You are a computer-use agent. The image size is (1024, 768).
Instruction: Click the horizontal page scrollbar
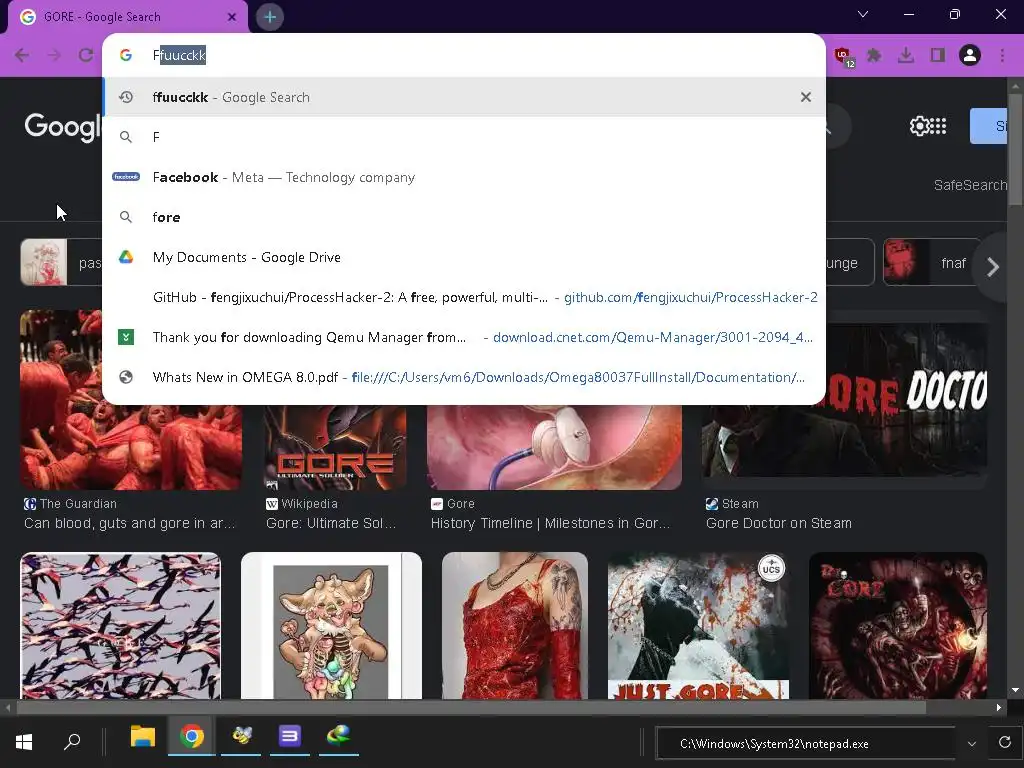[472, 707]
